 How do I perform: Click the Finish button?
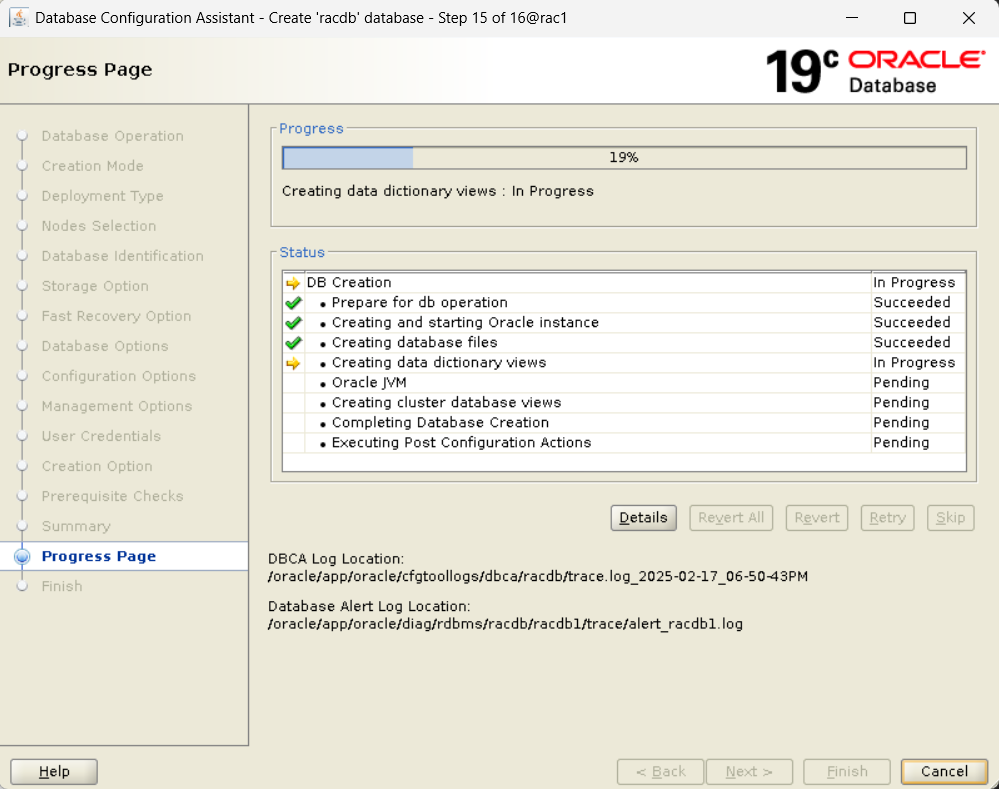tap(847, 772)
